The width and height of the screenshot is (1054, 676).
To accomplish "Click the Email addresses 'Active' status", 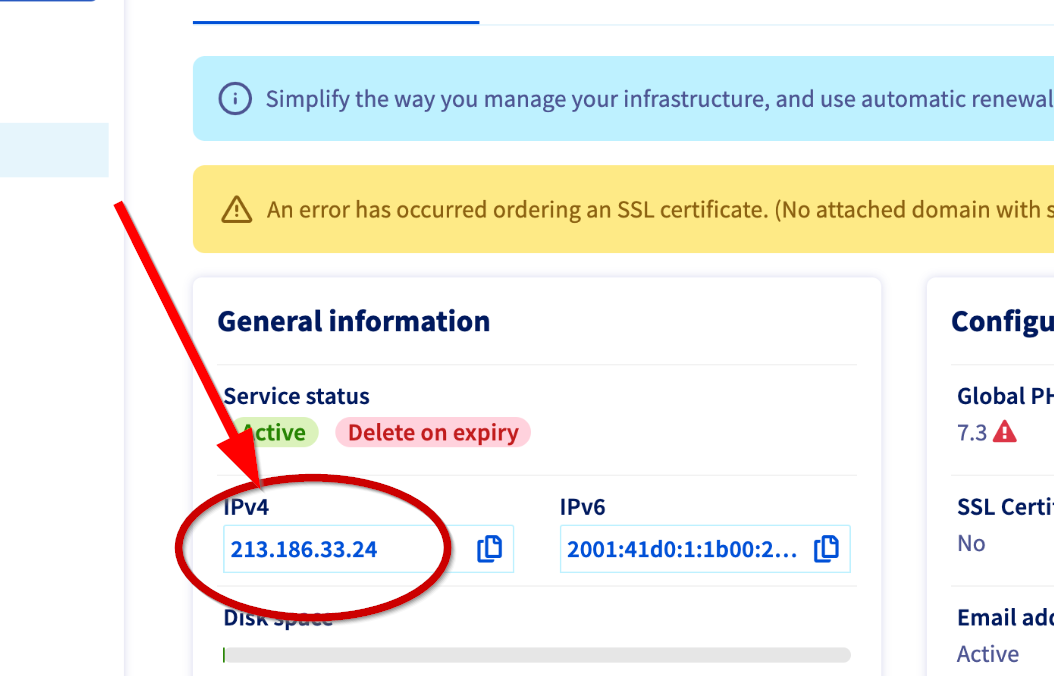I will pyautogui.click(x=988, y=654).
